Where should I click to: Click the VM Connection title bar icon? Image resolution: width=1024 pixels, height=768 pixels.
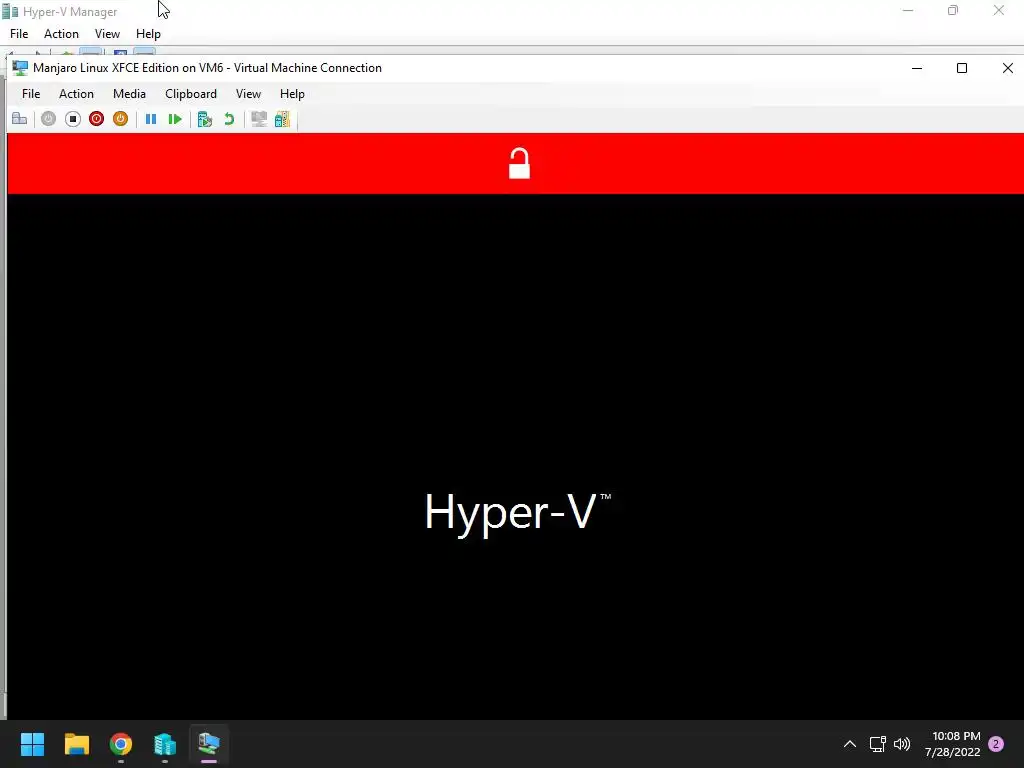[x=20, y=68]
